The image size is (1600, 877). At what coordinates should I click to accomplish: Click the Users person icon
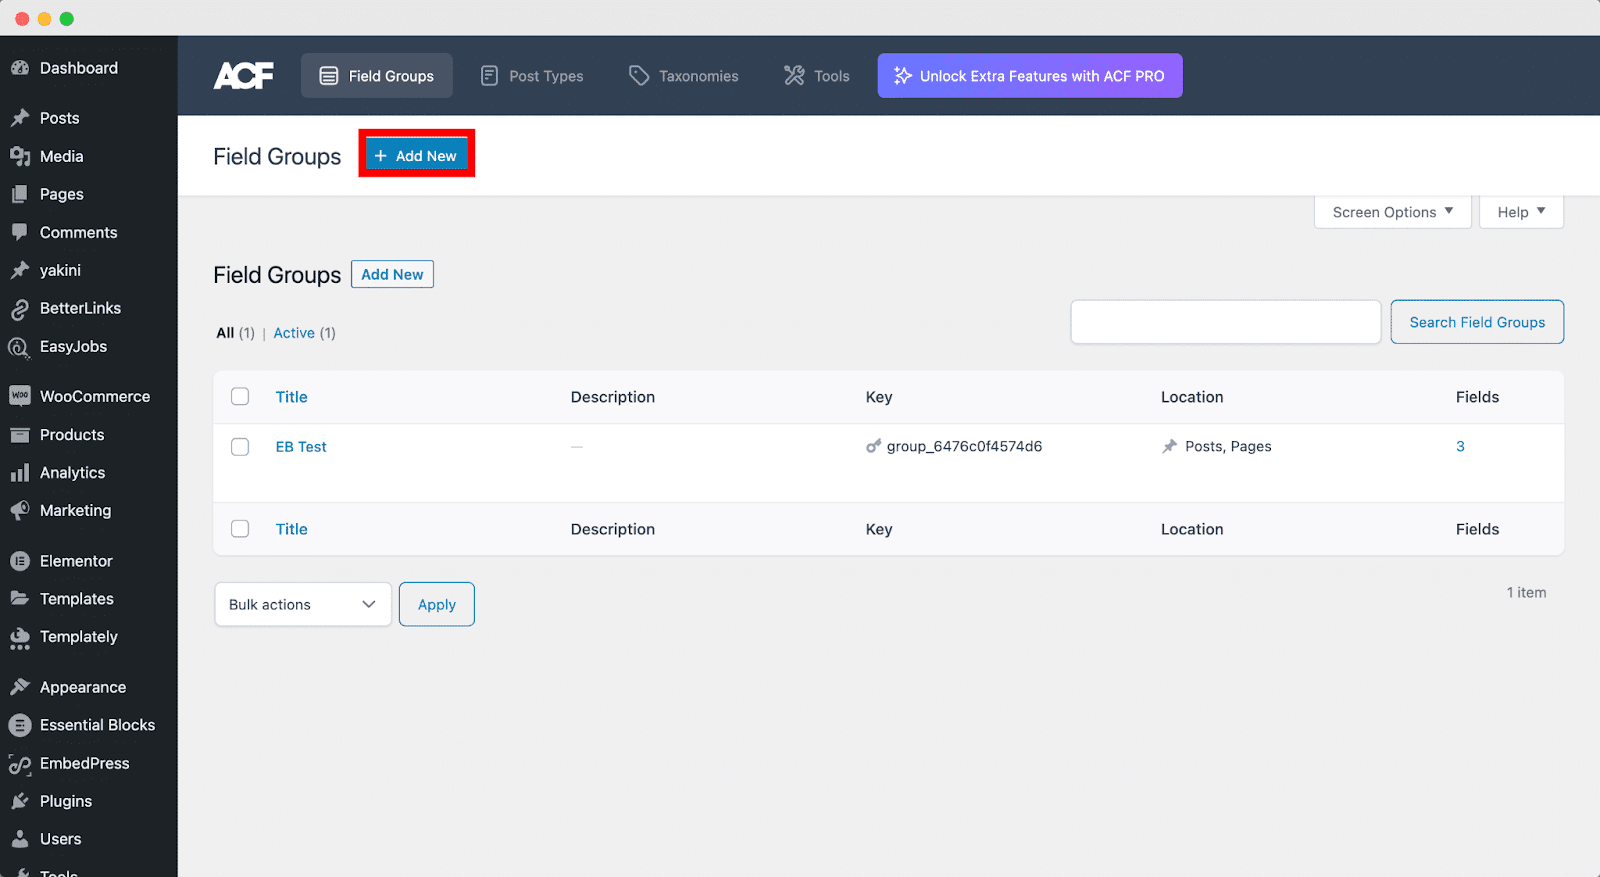point(20,839)
